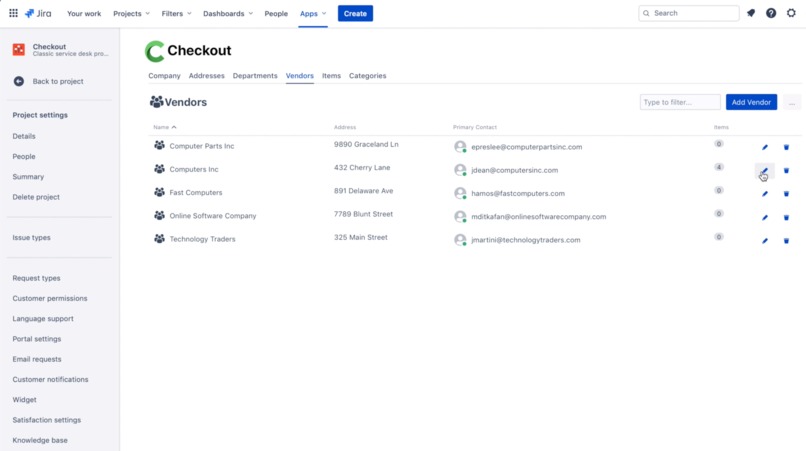The image size is (806, 451).
Task: Delete the Online Software Company vendor
Action: (786, 218)
